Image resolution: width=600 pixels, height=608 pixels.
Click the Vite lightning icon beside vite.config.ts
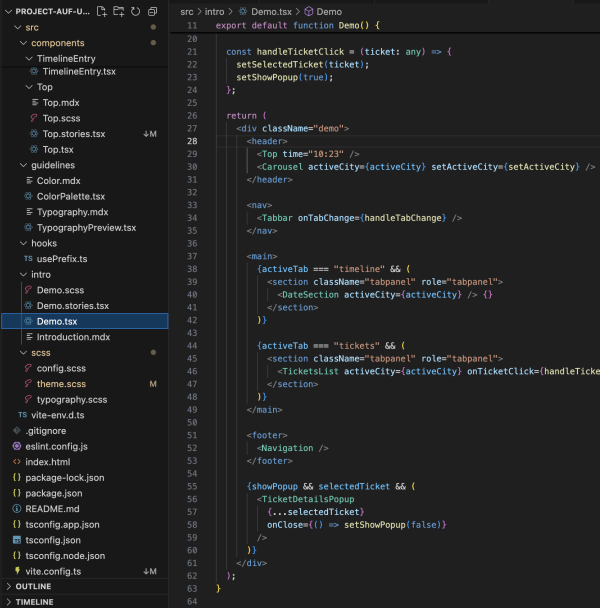click(17, 571)
